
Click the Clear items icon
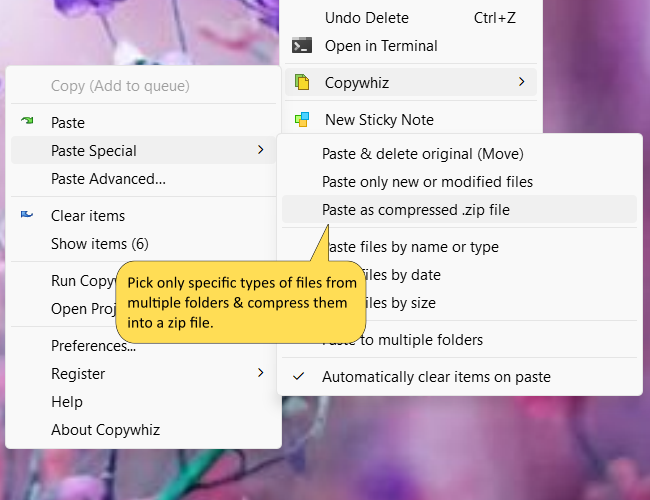coord(27,215)
